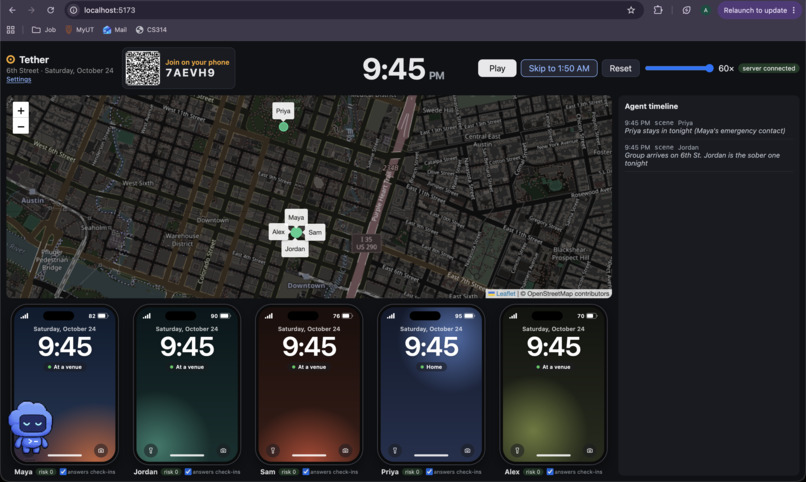Click the server connected status badge
This screenshot has height=482, width=806.
coord(768,68)
